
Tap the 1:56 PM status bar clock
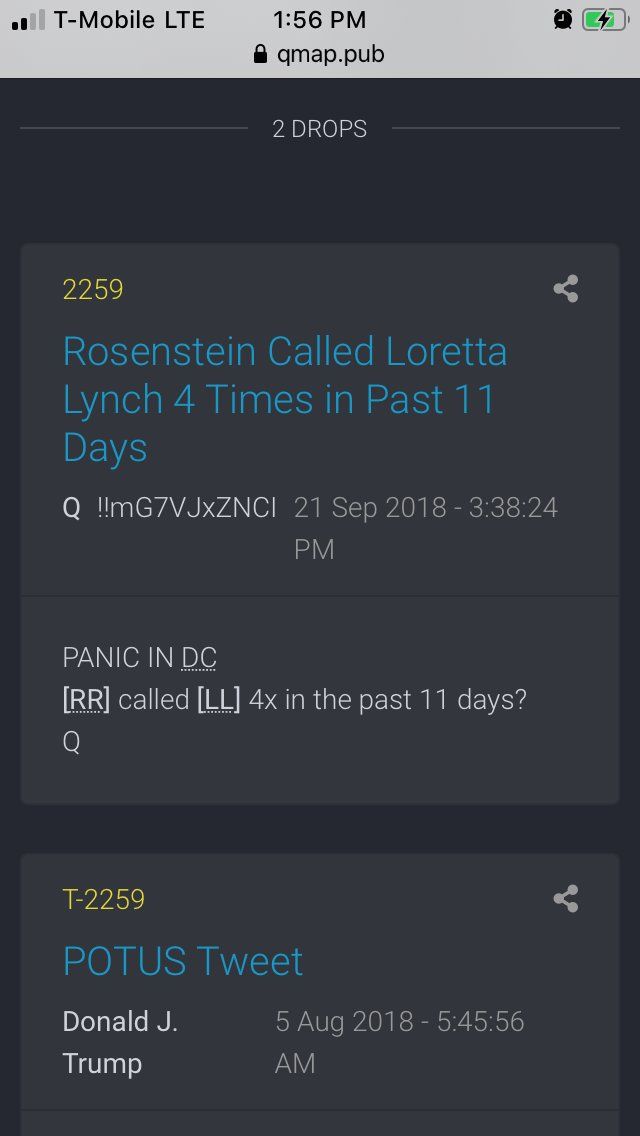click(x=320, y=20)
